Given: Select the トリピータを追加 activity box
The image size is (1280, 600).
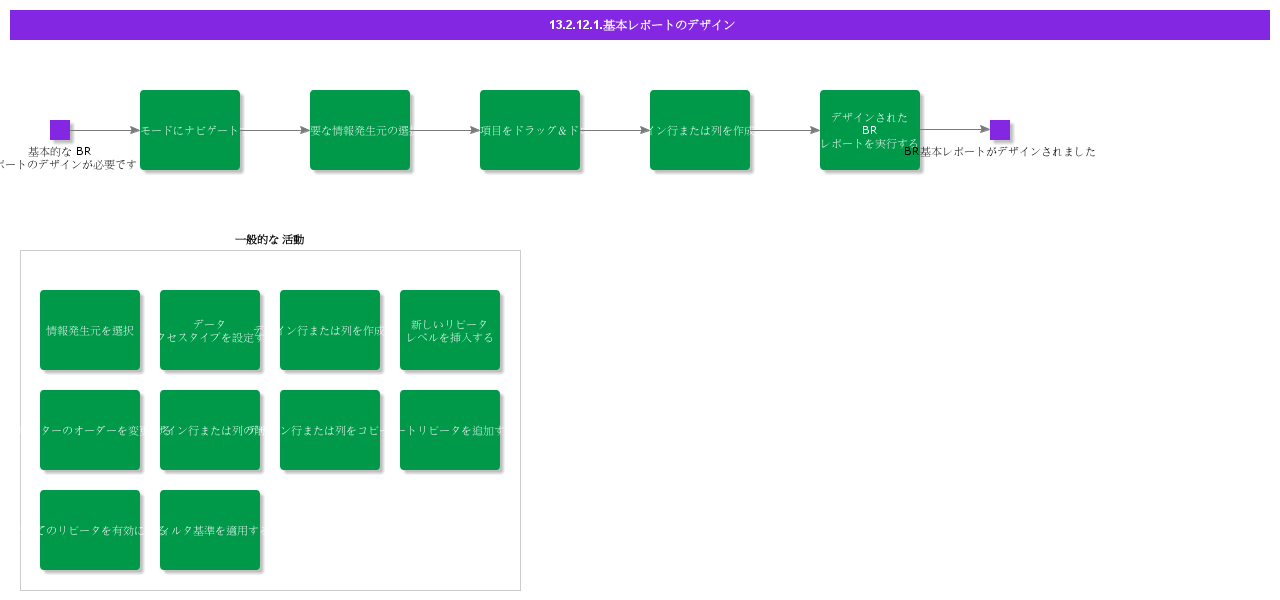Looking at the screenshot, I should [450, 430].
